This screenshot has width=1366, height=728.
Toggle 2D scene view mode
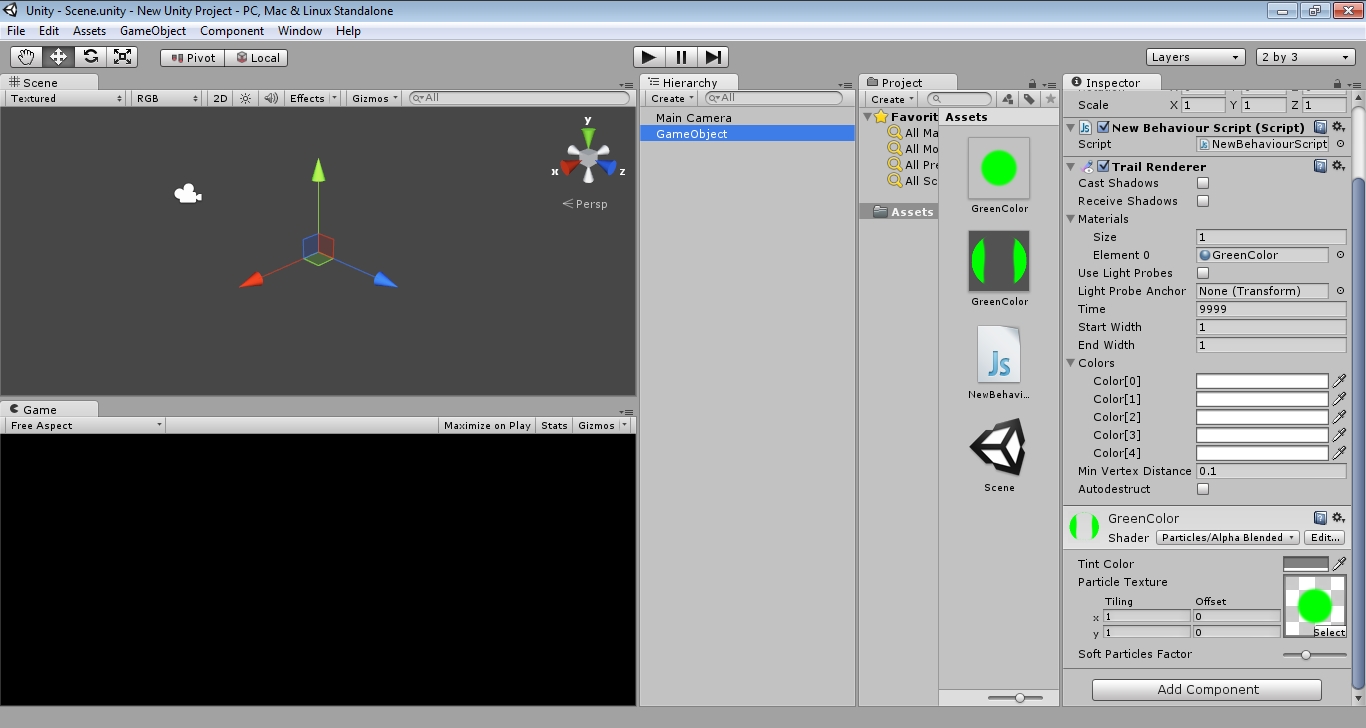point(220,98)
